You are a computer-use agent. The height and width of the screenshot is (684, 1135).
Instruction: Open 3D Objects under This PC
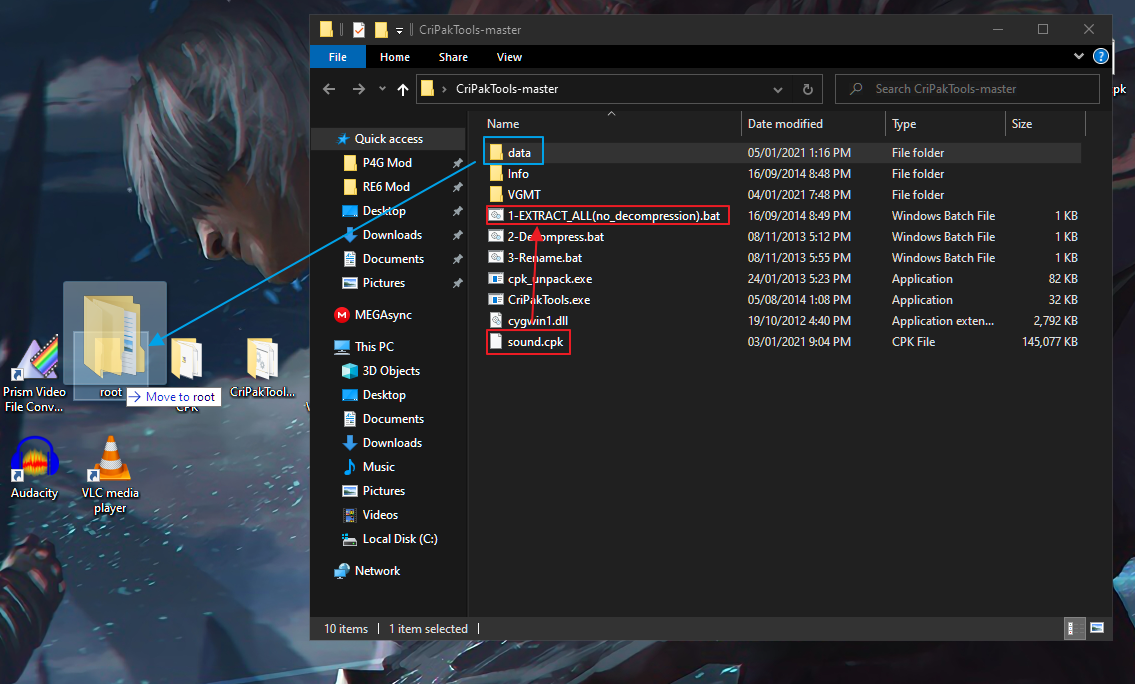tap(391, 371)
